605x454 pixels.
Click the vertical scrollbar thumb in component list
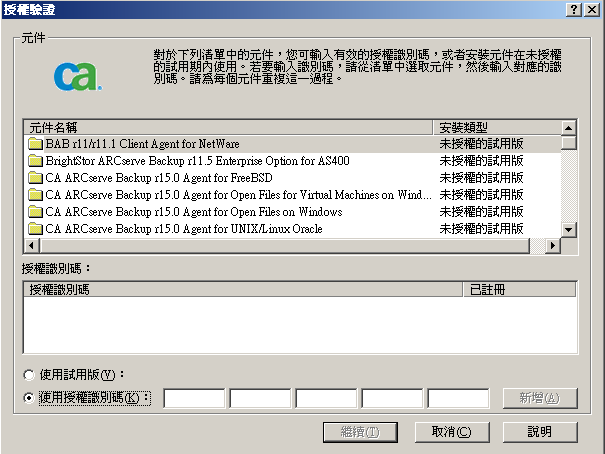(x=569, y=142)
